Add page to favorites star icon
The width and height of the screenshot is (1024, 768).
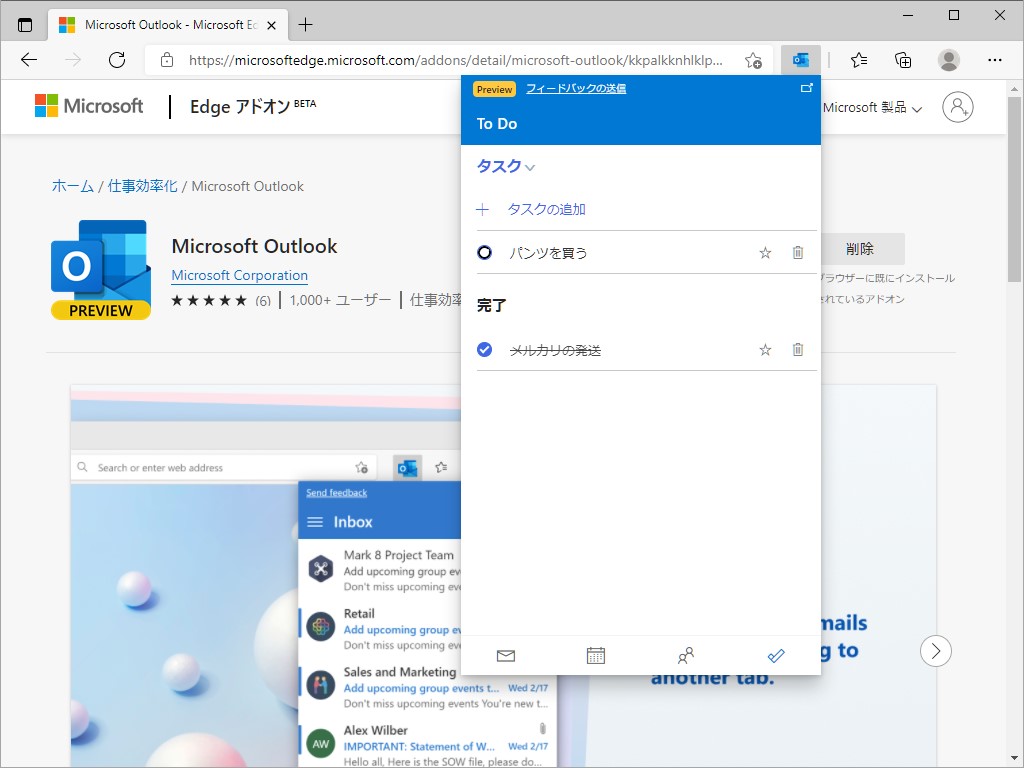click(753, 60)
